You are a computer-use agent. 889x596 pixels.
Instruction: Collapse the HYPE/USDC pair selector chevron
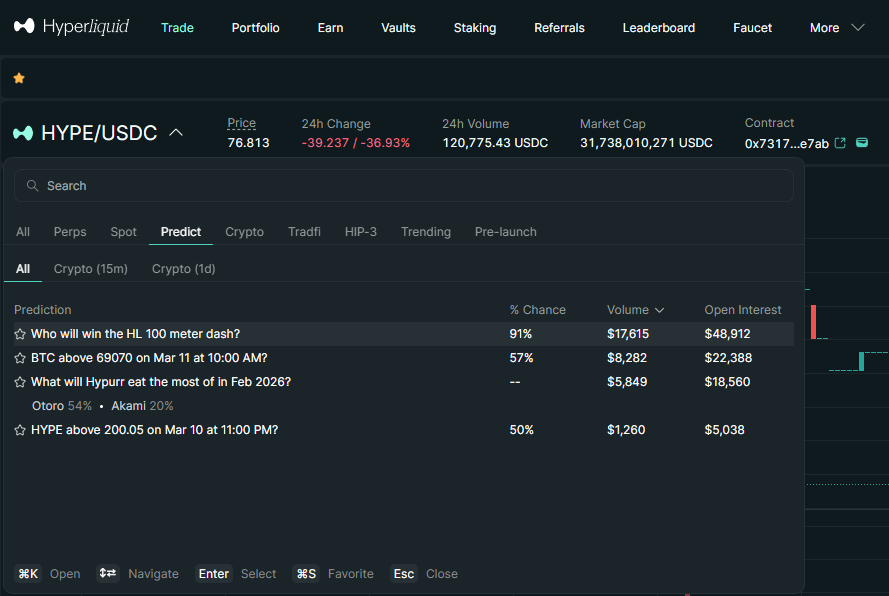[x=176, y=133]
